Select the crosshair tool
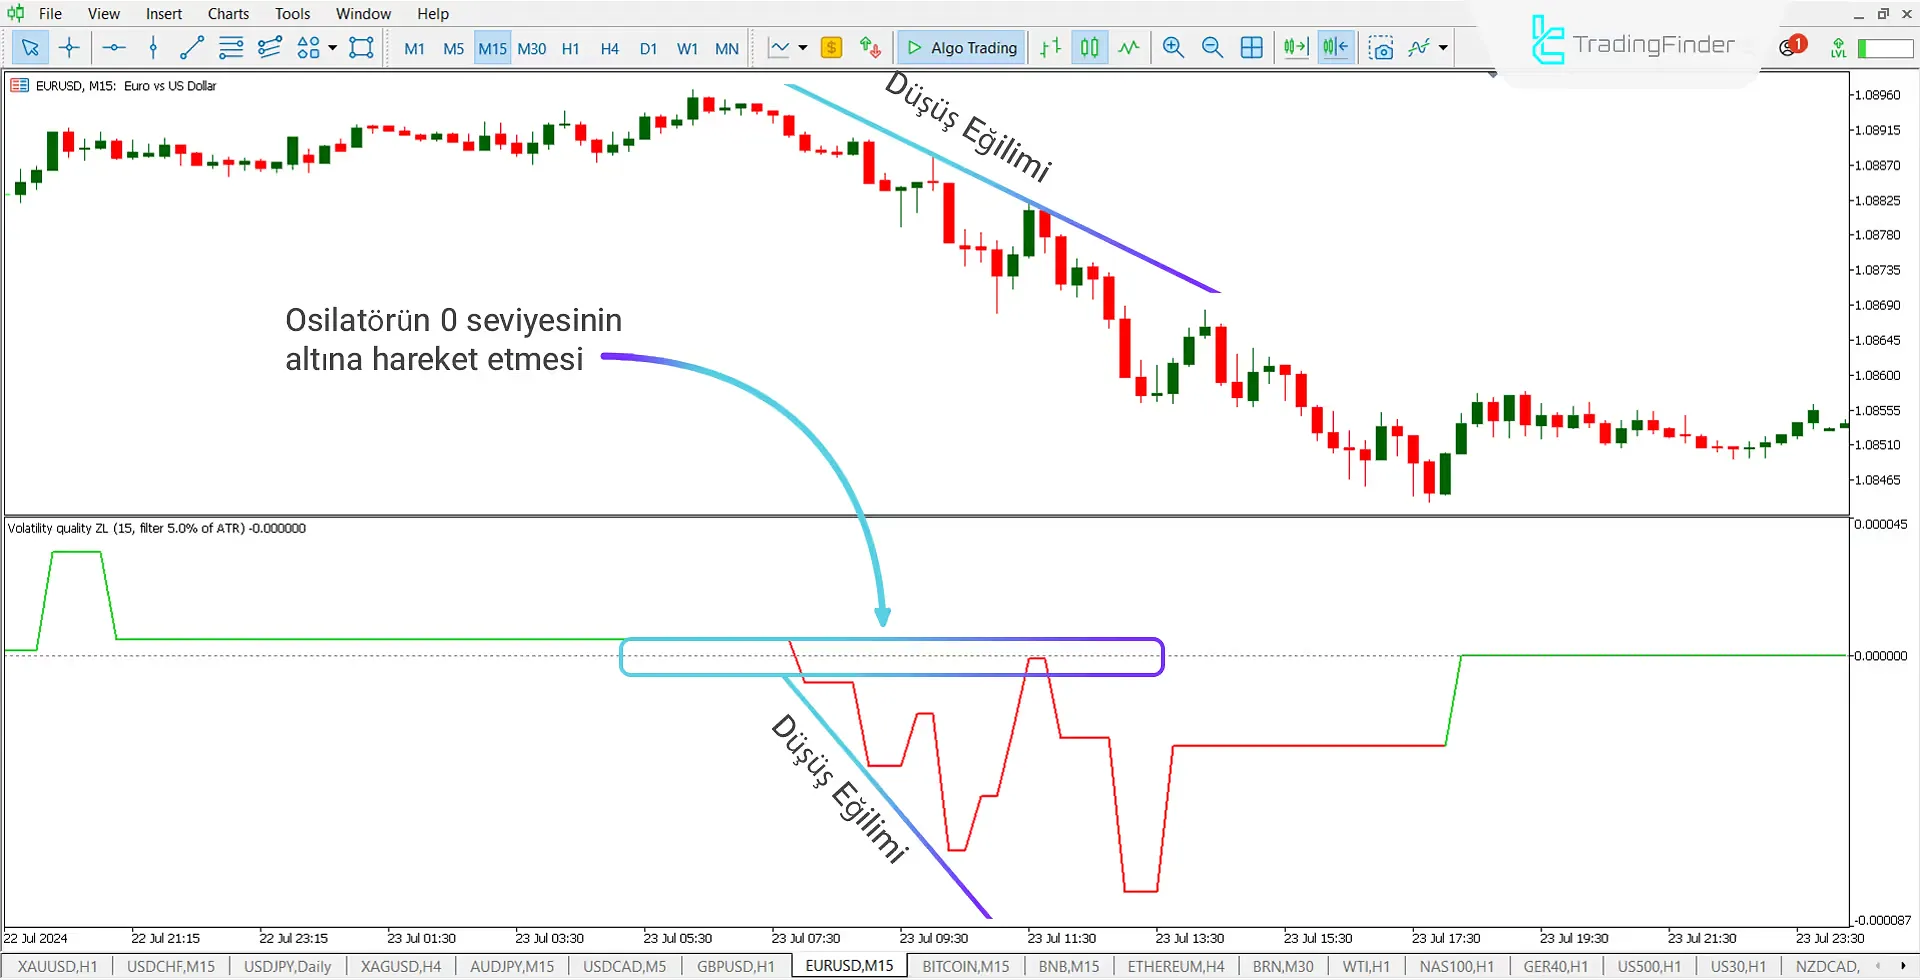1920x980 pixels. click(69, 47)
